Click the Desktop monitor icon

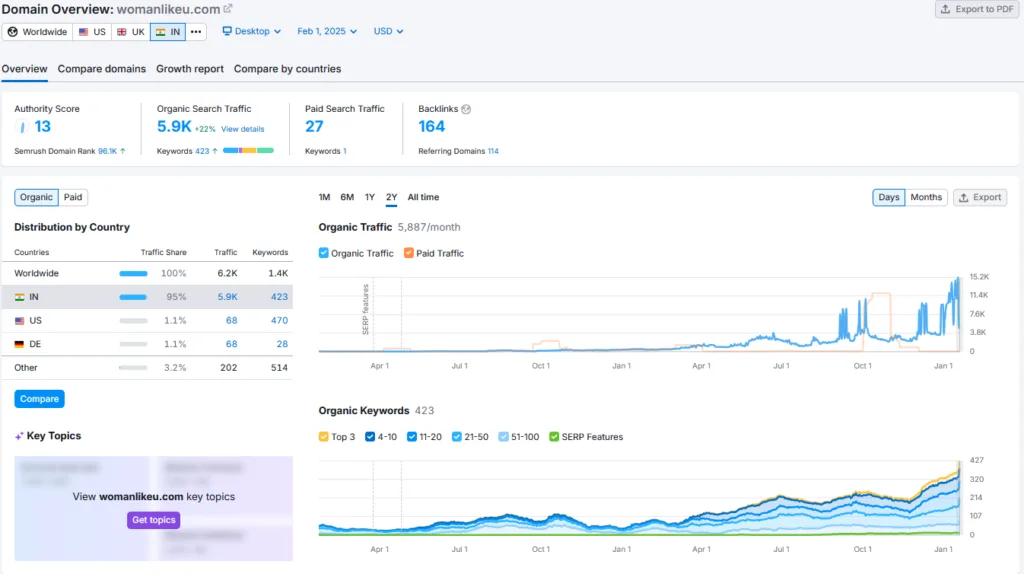pyautogui.click(x=227, y=31)
